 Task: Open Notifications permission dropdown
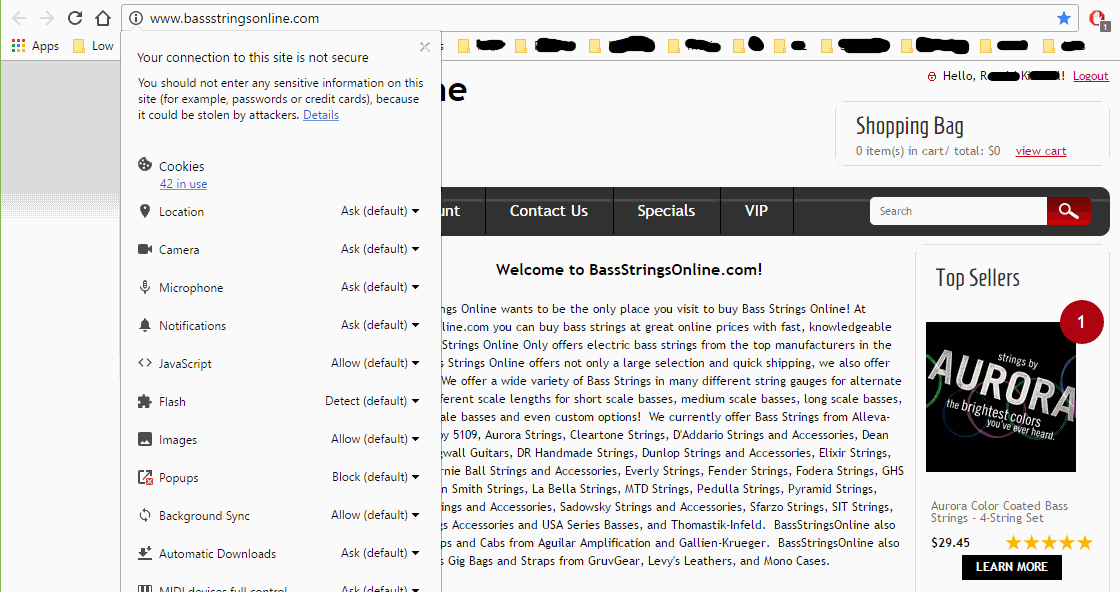coord(380,324)
